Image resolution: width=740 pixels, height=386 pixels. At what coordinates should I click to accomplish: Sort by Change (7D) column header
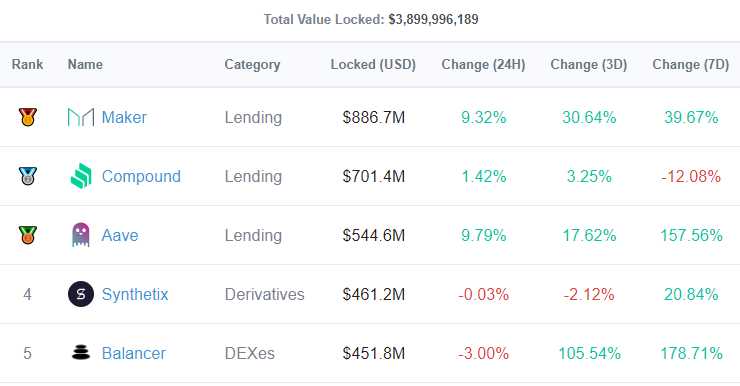click(690, 65)
